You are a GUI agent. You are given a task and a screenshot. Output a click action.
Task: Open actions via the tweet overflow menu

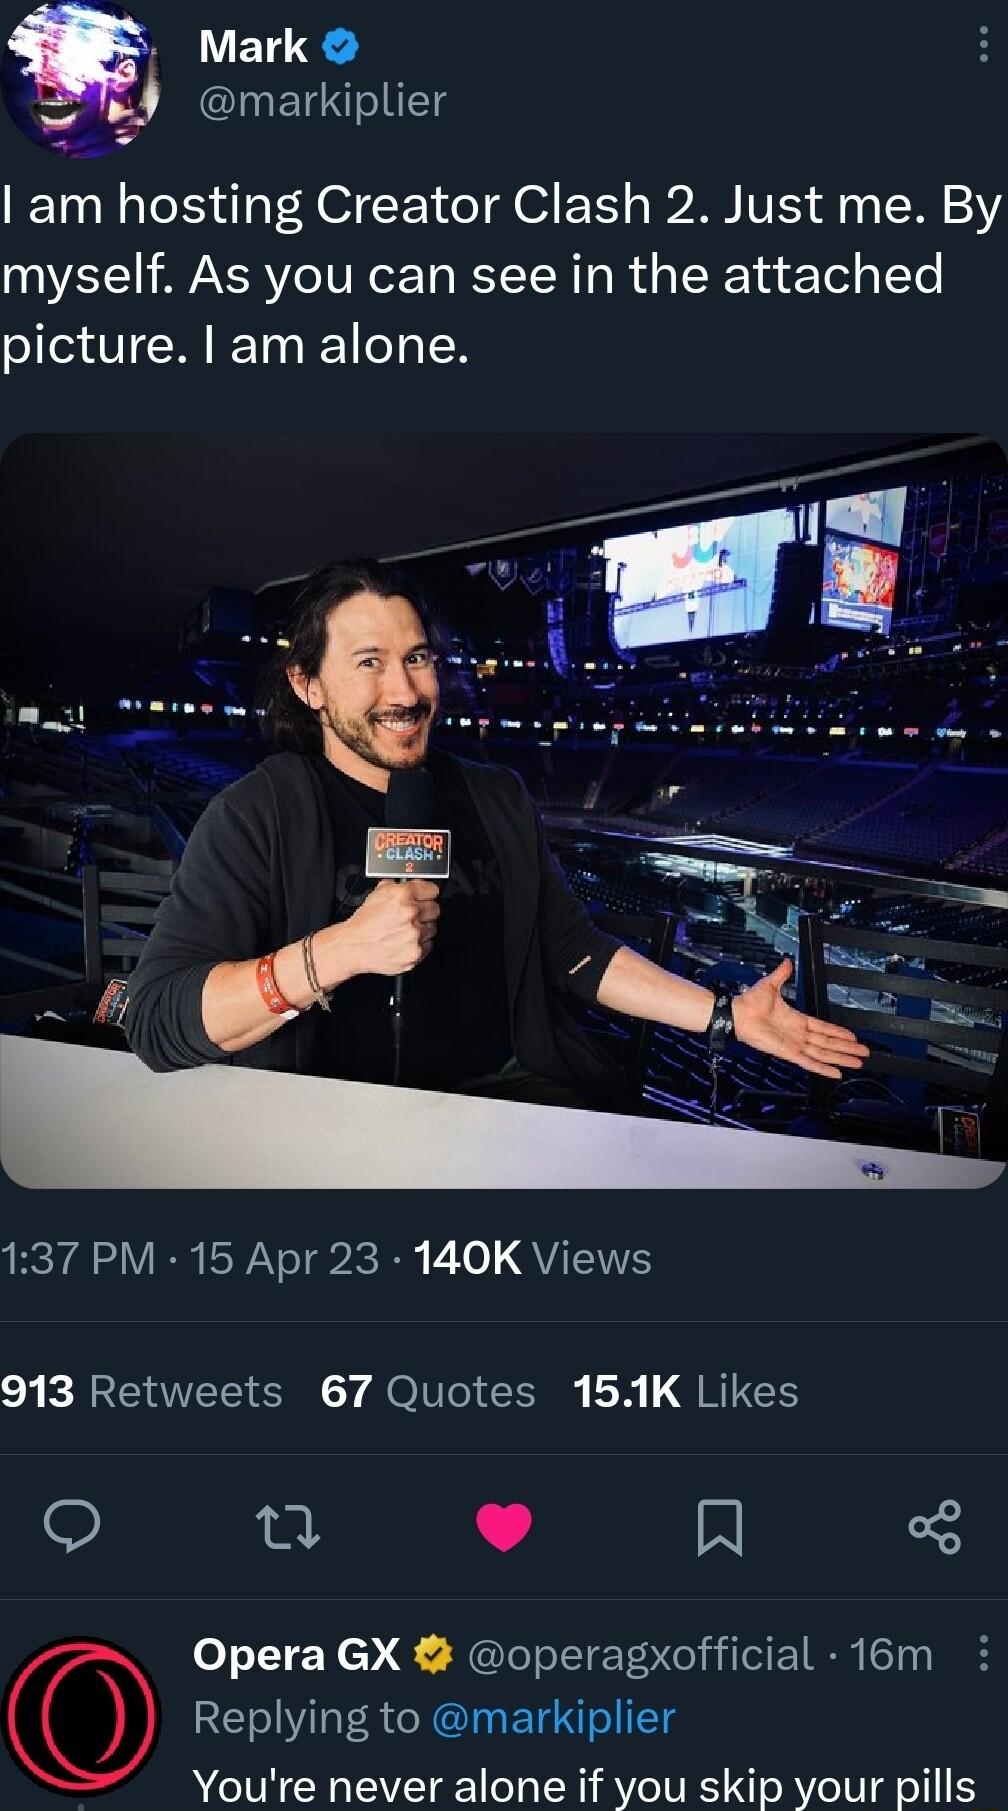click(x=984, y=44)
